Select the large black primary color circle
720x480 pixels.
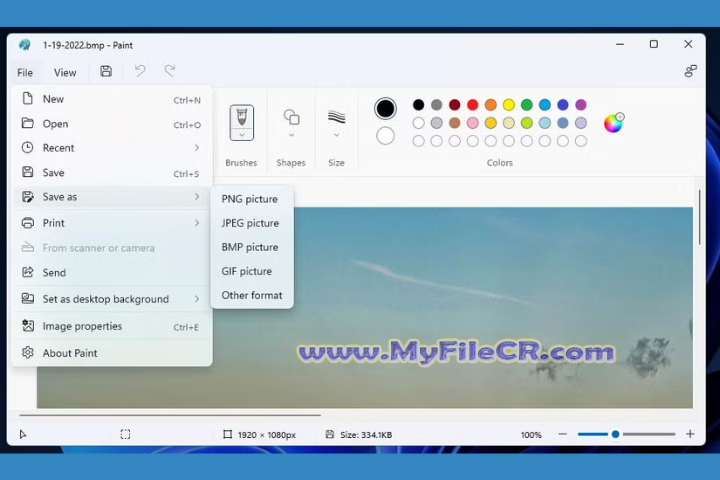tap(385, 108)
